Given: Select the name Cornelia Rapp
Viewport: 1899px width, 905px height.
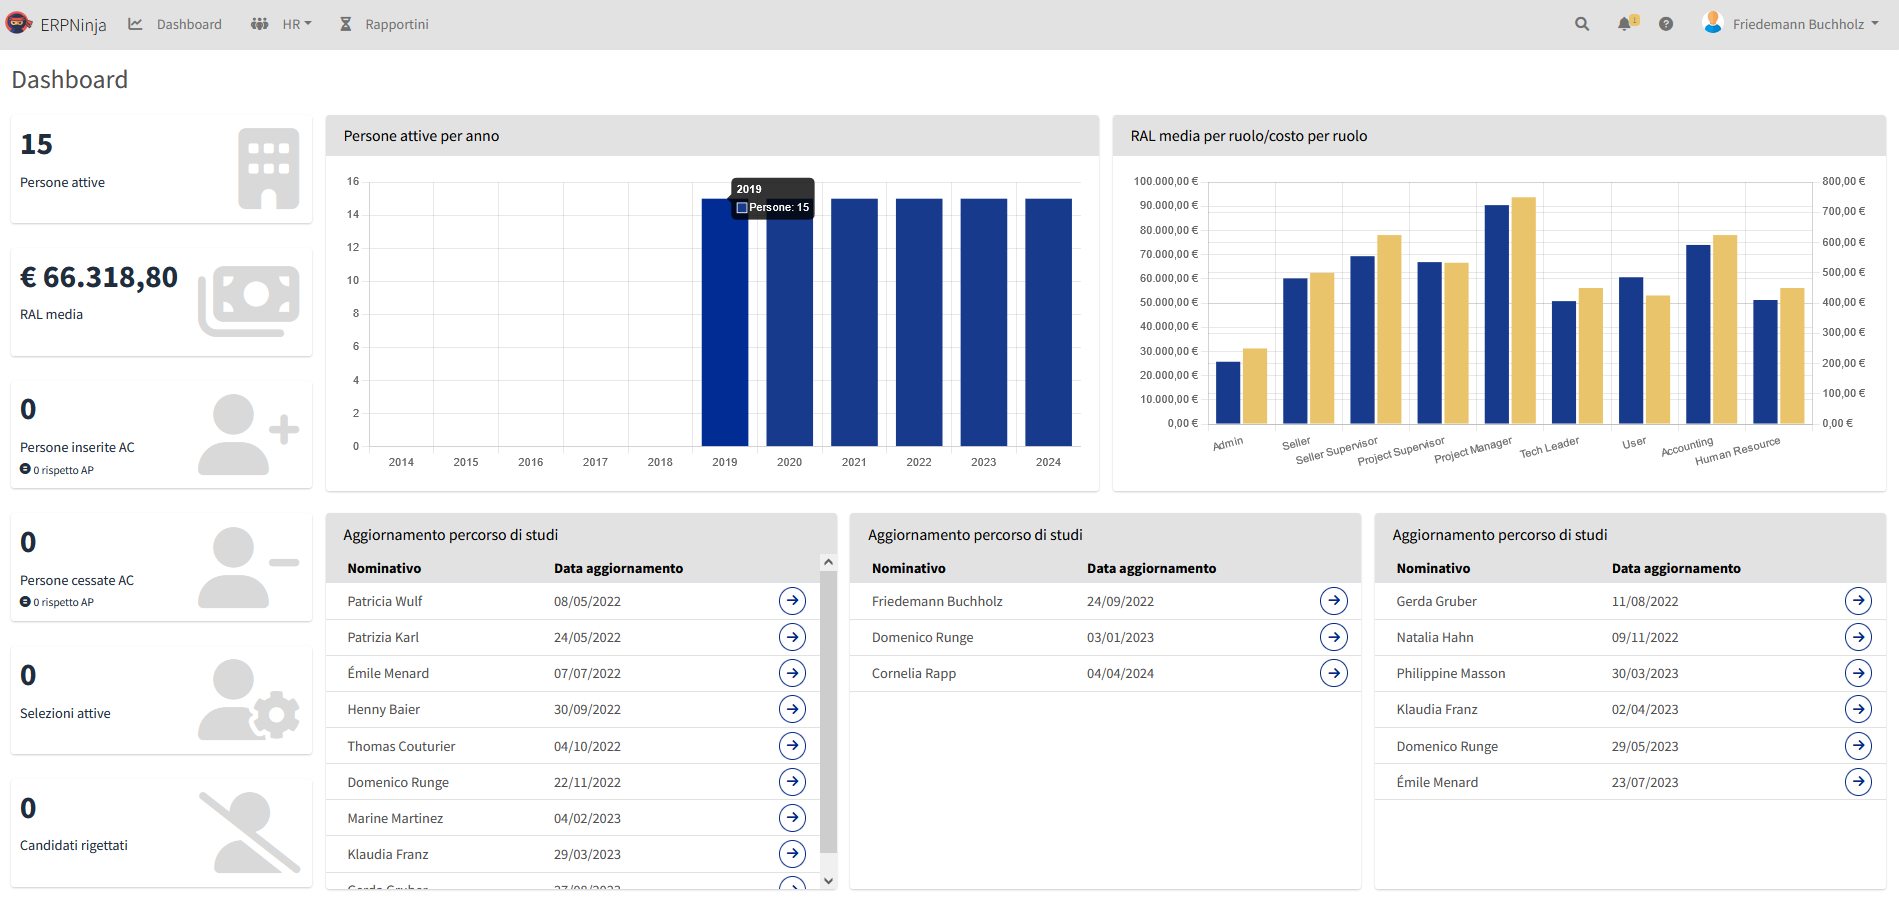Looking at the screenshot, I should (x=914, y=673).
